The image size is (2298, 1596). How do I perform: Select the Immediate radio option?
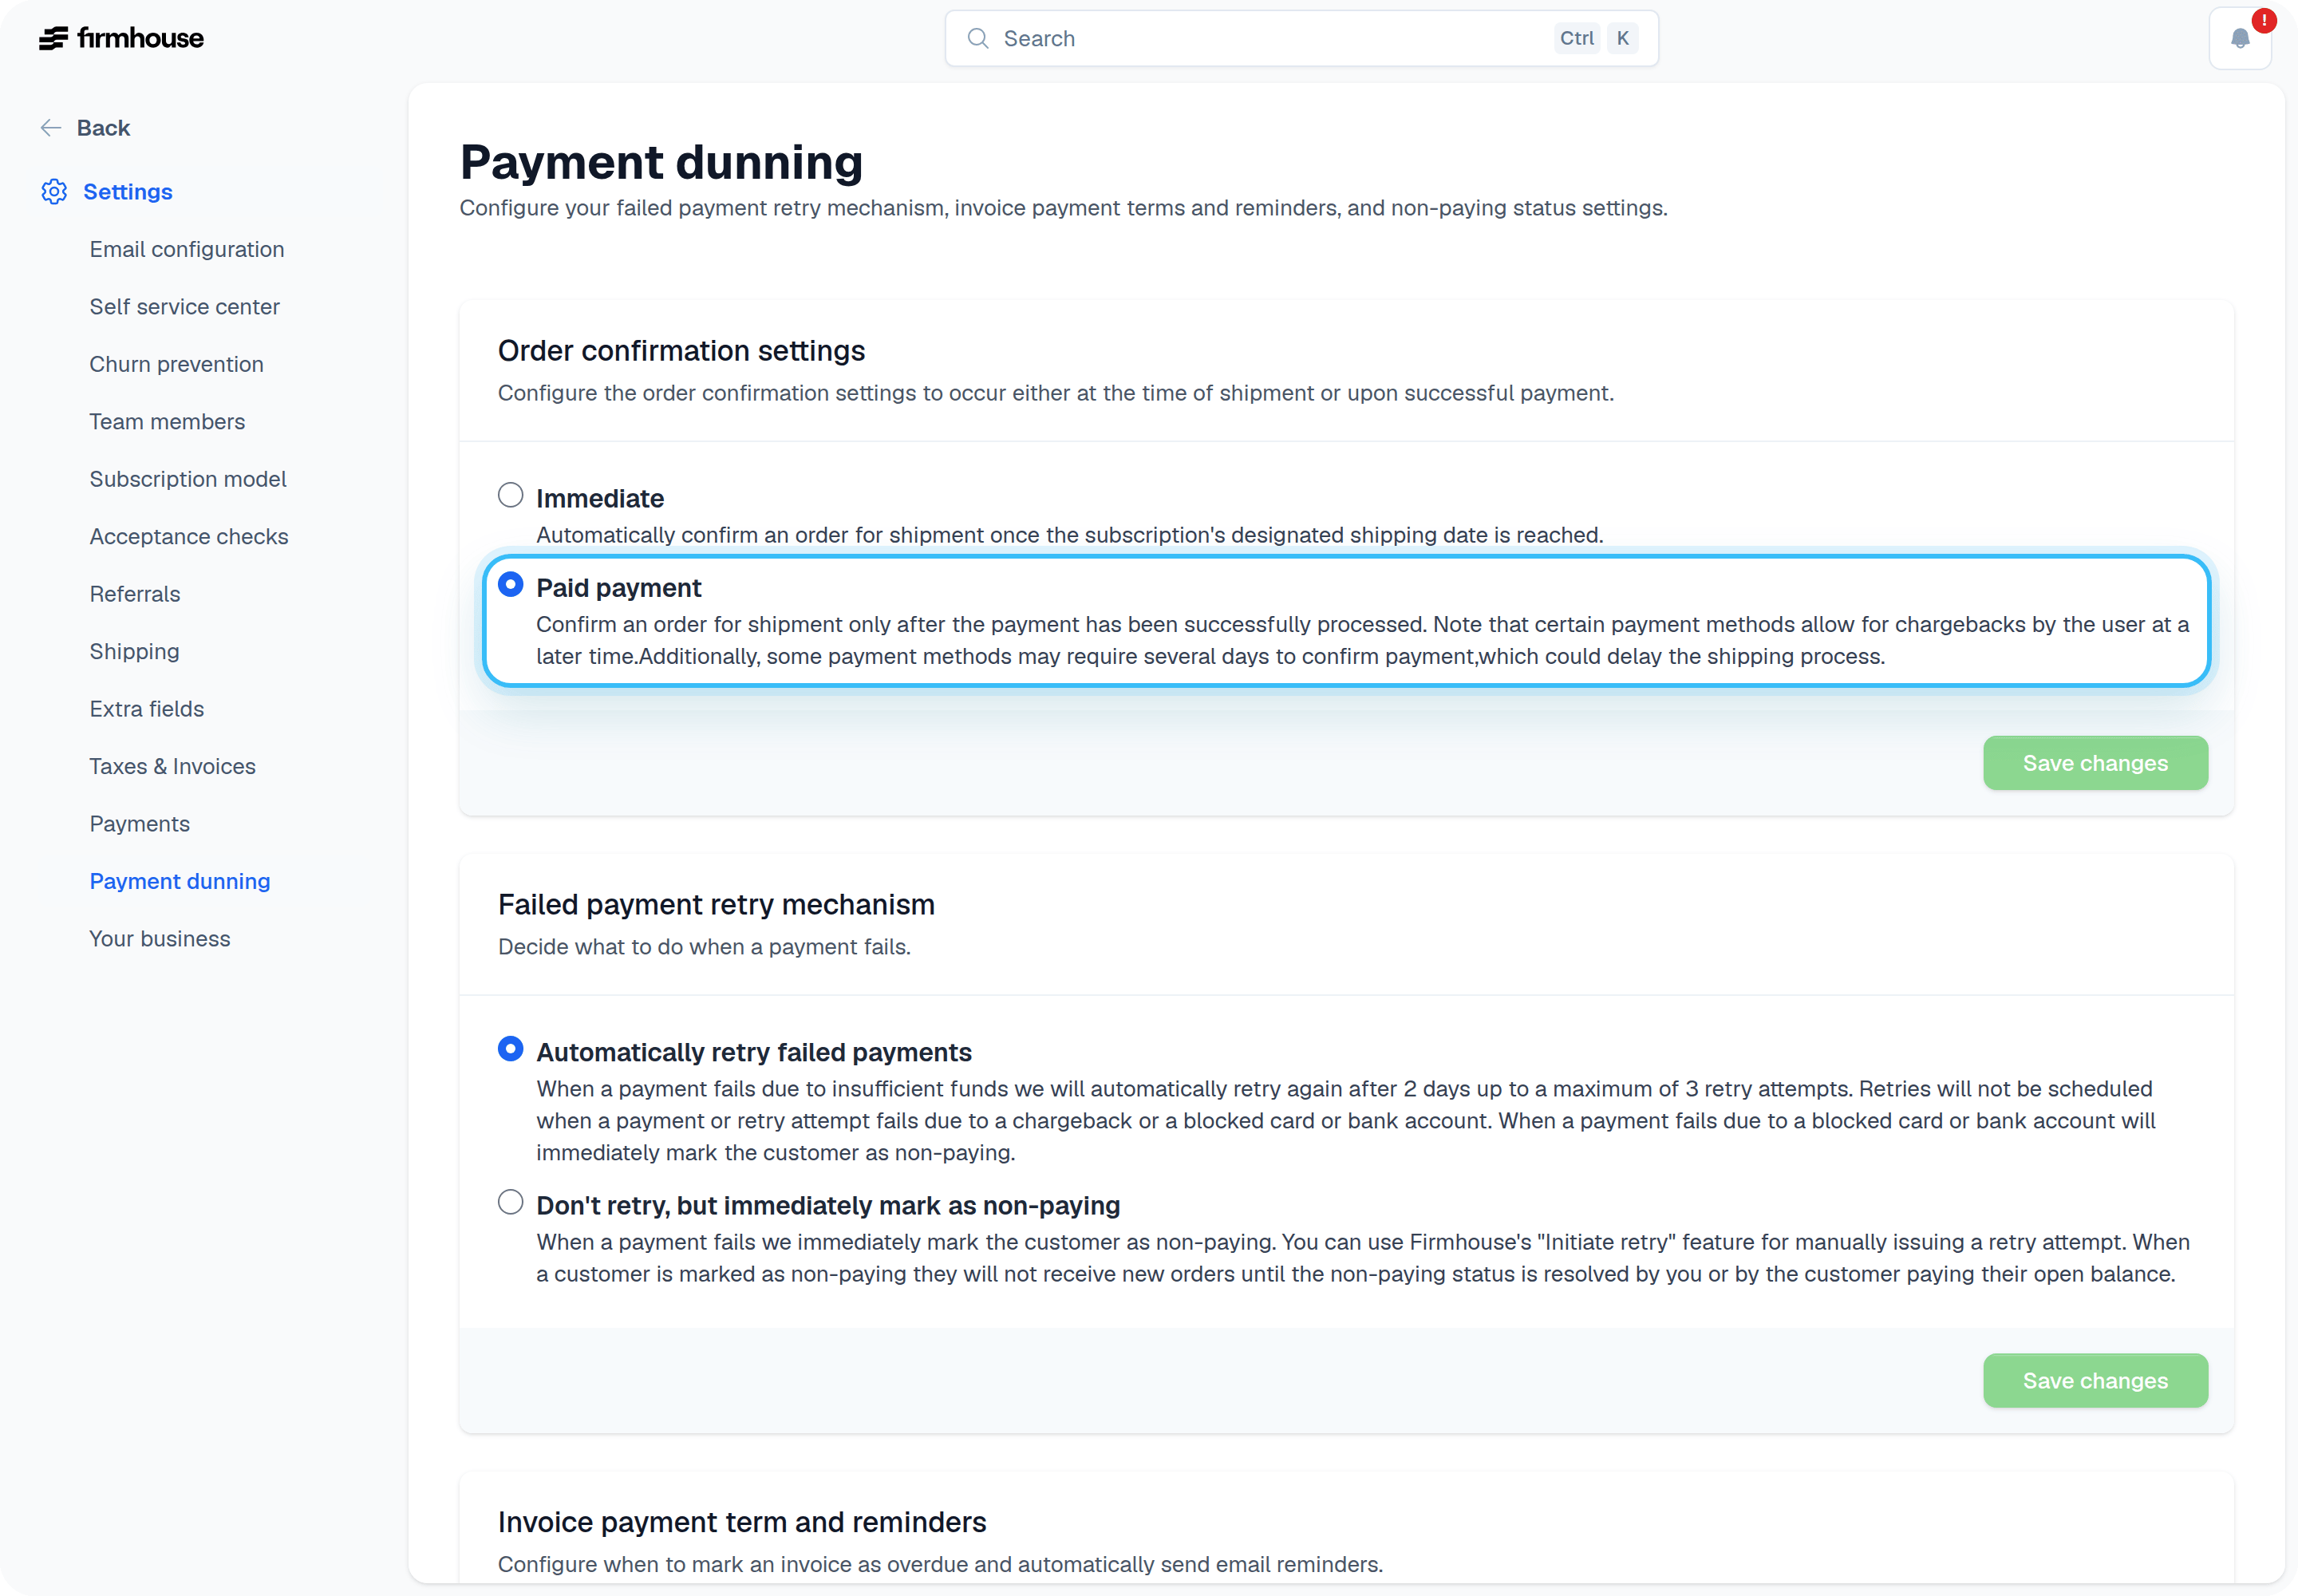click(x=510, y=495)
